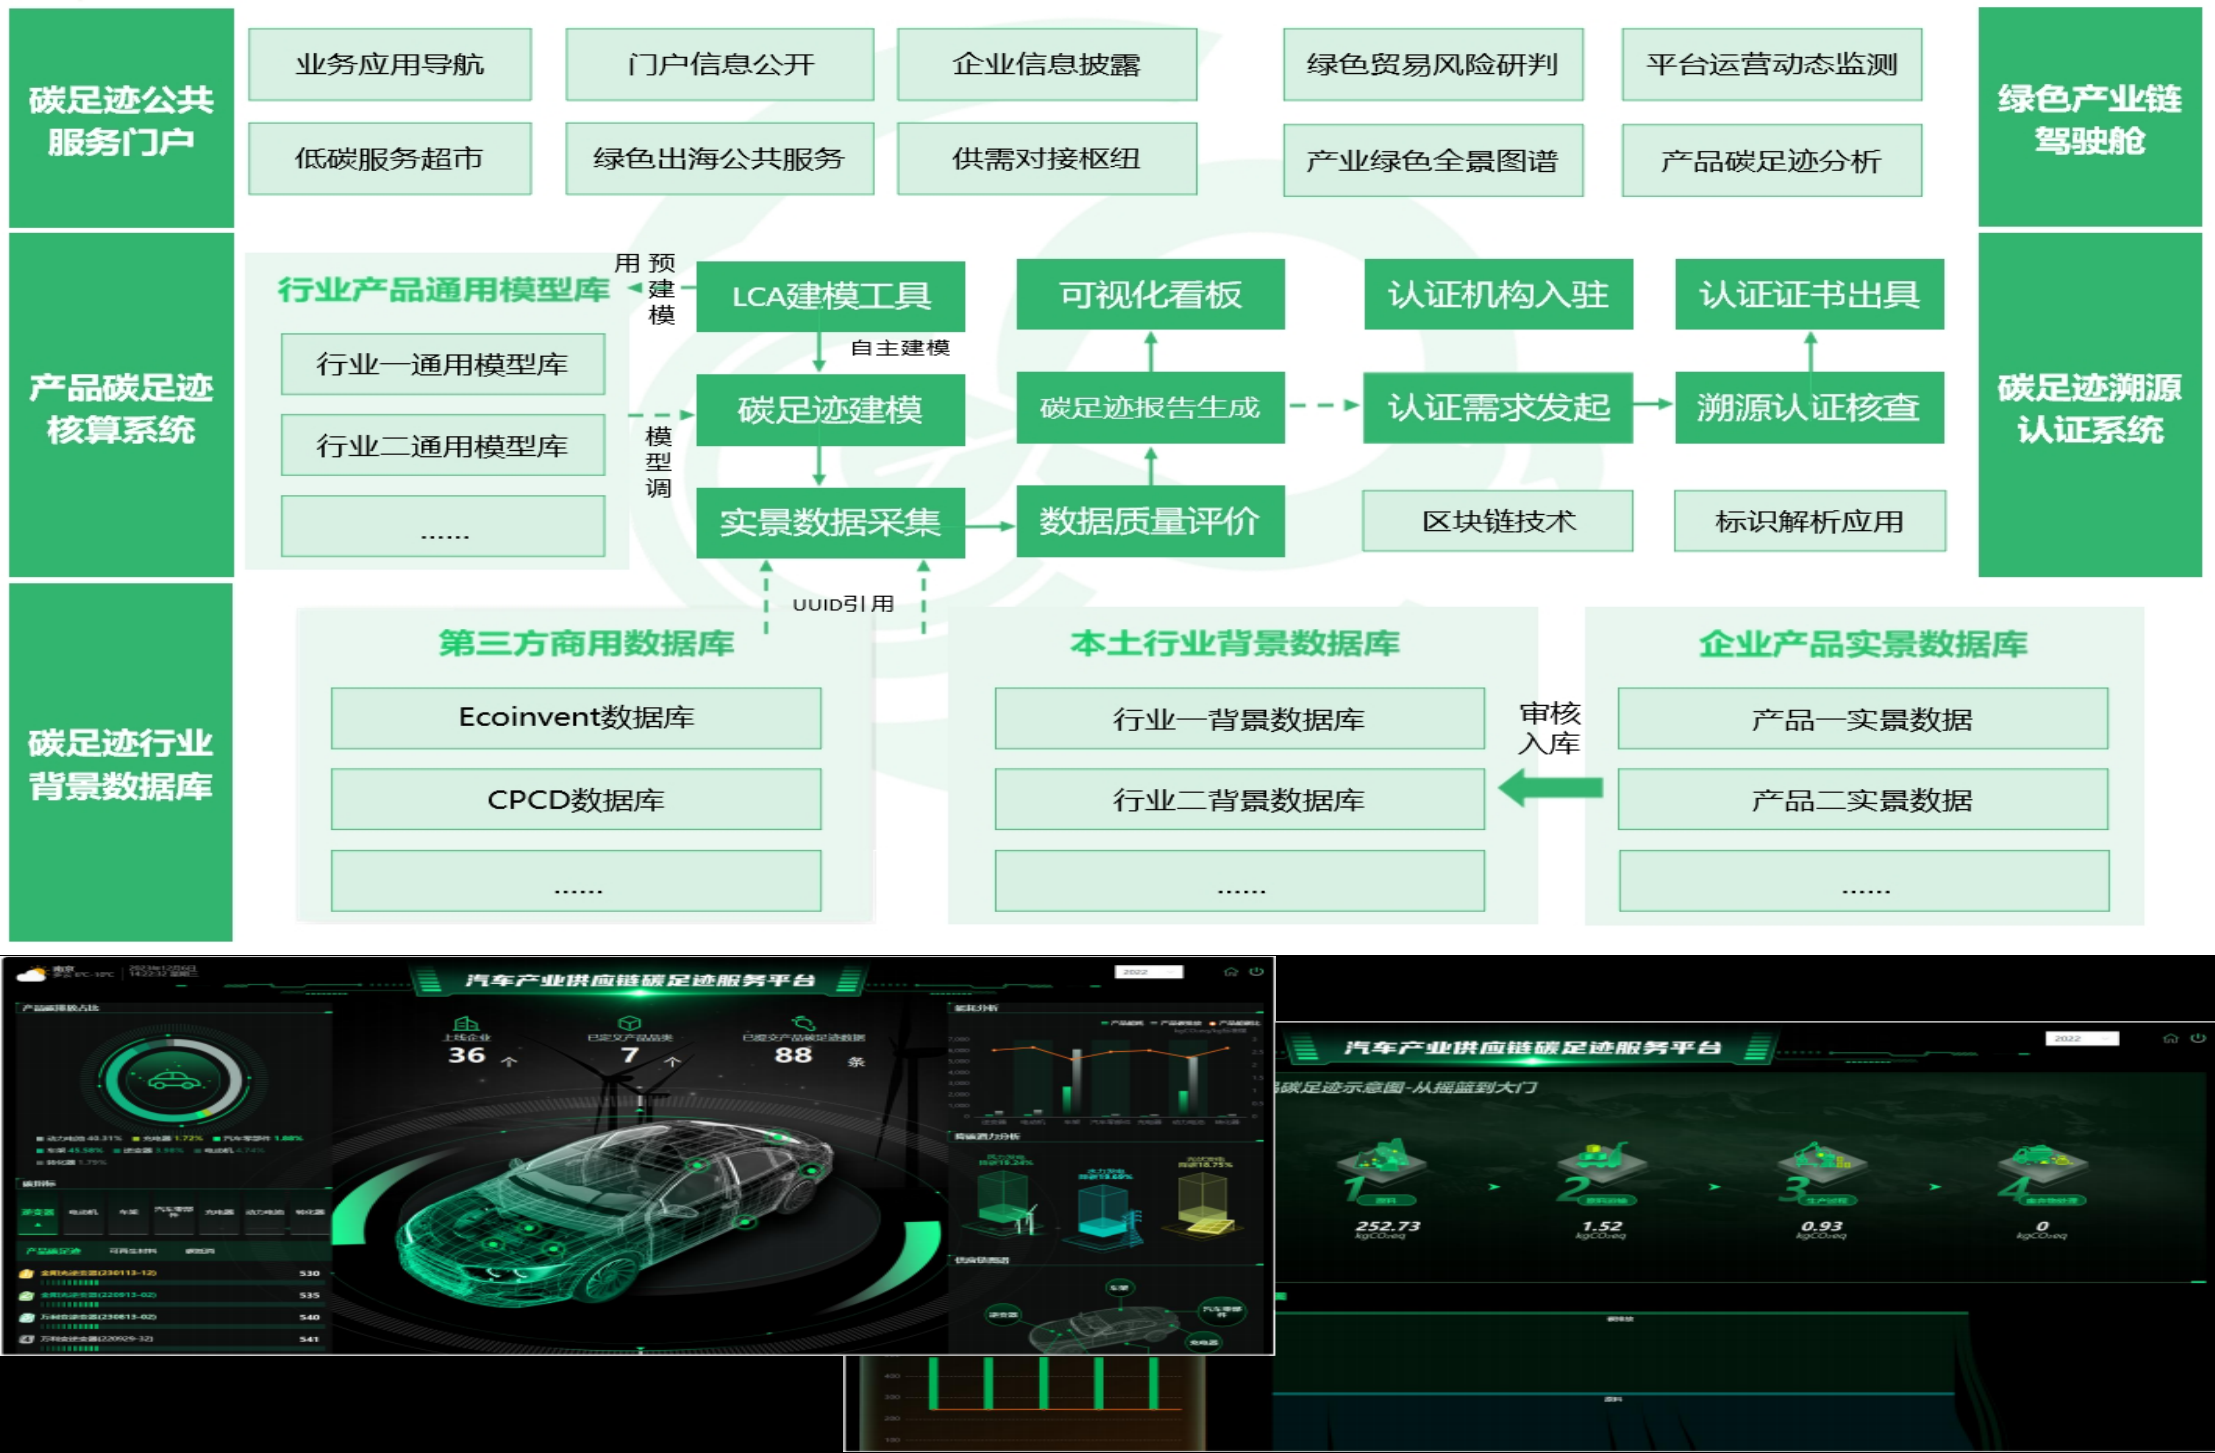
Task: Click the 碳足迹建模 box
Action: pos(830,410)
